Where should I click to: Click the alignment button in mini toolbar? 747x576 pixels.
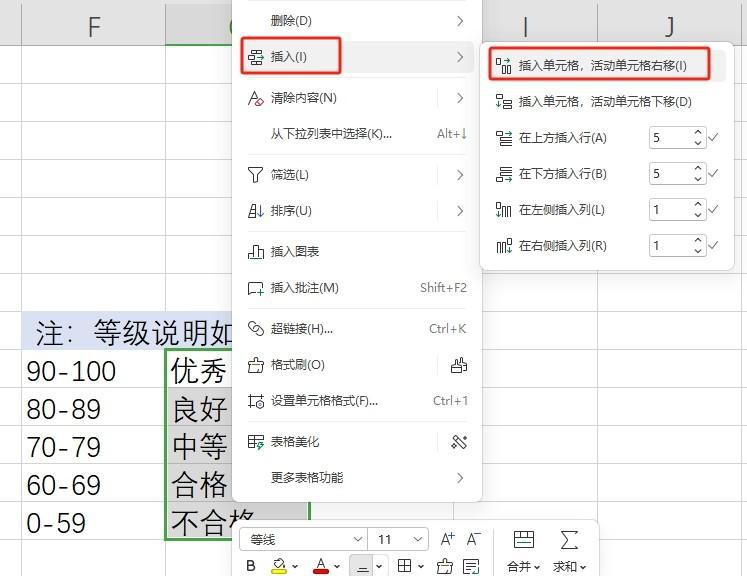[x=362, y=566]
